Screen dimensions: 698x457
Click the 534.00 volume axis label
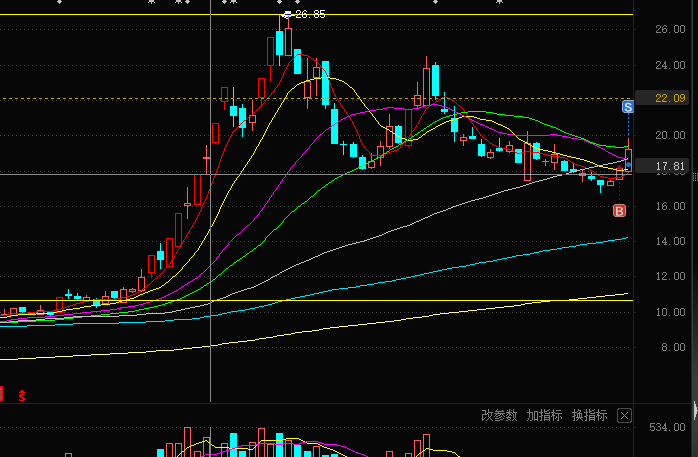[667, 428]
